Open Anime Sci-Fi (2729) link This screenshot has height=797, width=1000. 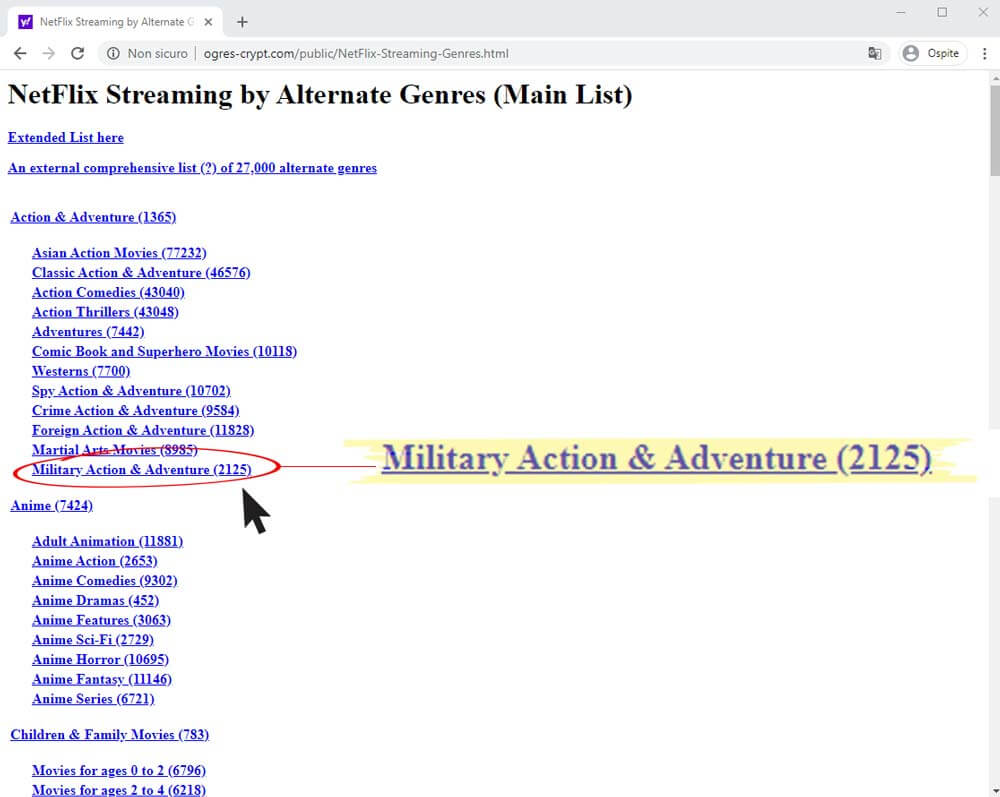tap(92, 641)
